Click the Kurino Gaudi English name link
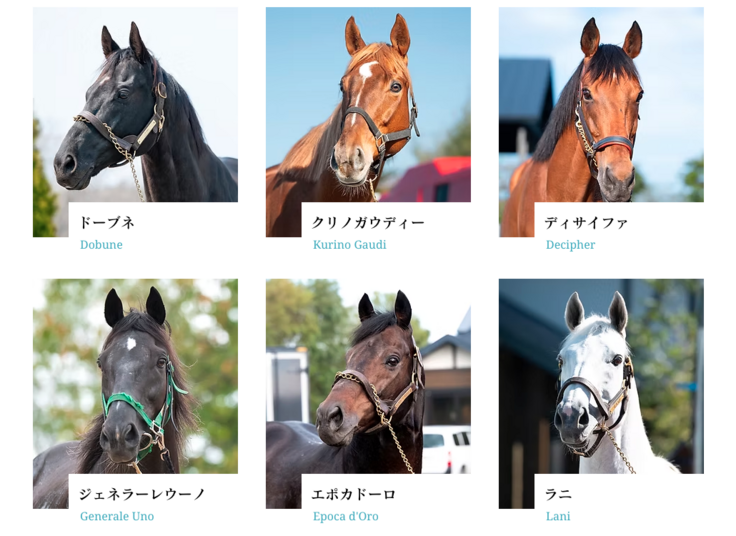Viewport: 736px width, 536px height. (350, 245)
